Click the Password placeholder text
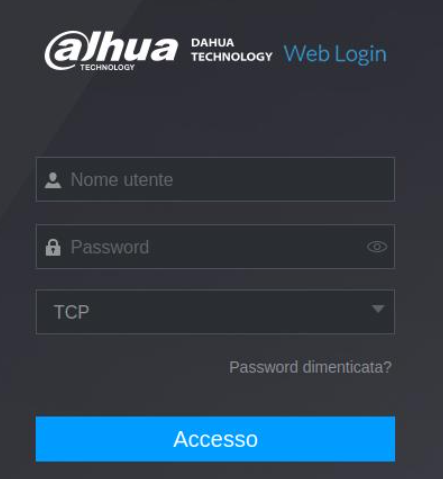443x479 pixels. [110, 247]
